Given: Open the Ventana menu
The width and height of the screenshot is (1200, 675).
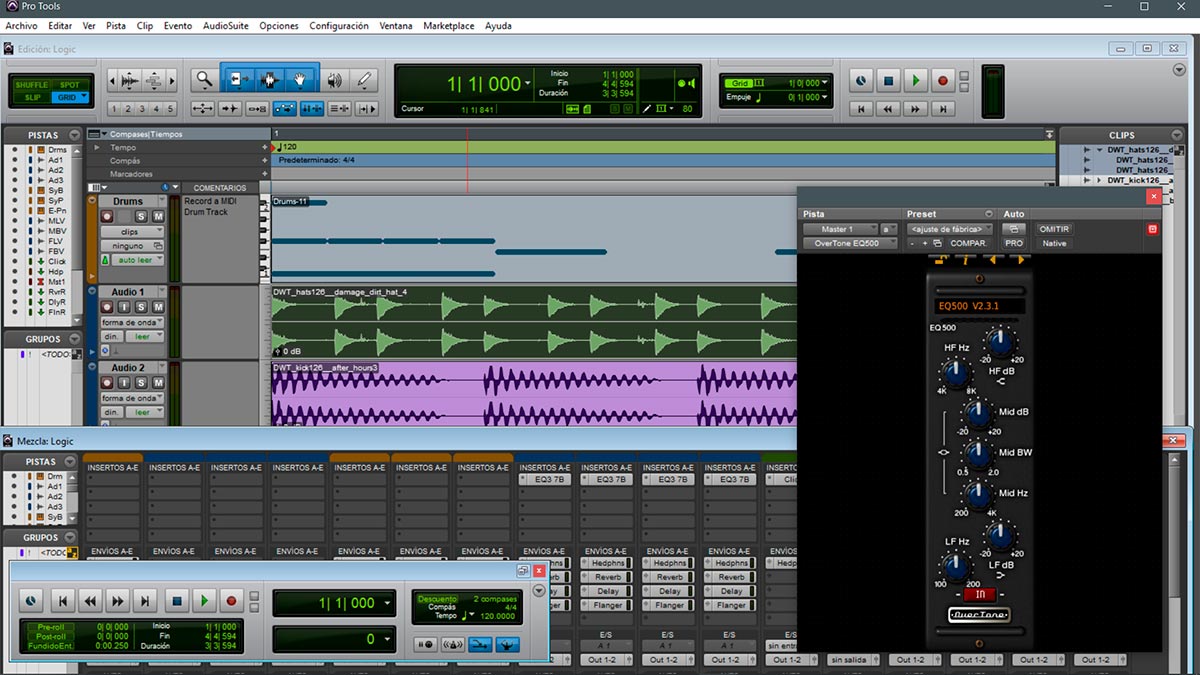Looking at the screenshot, I should (x=396, y=26).
